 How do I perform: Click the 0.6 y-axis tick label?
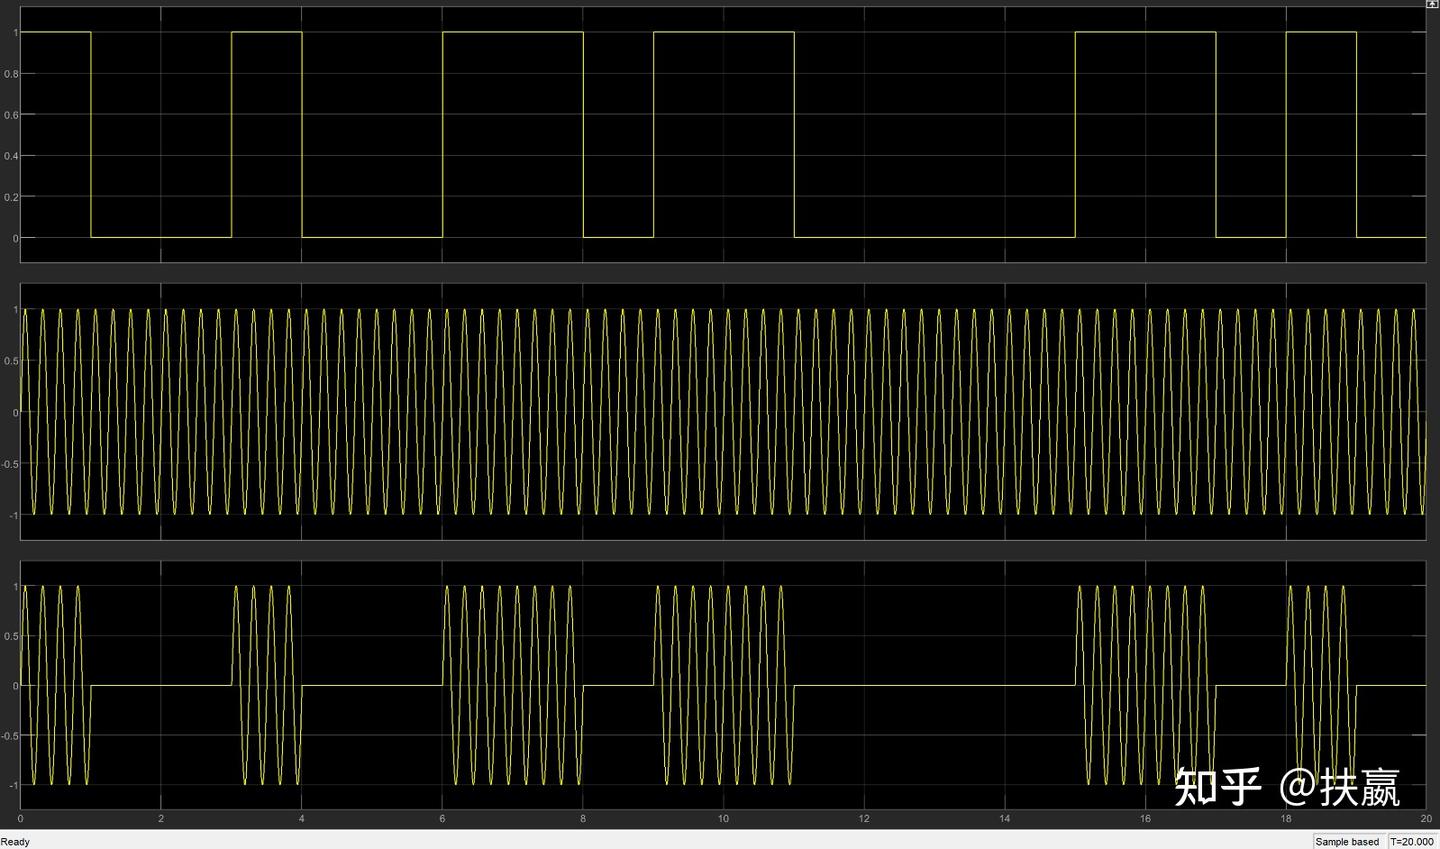tap(10, 115)
